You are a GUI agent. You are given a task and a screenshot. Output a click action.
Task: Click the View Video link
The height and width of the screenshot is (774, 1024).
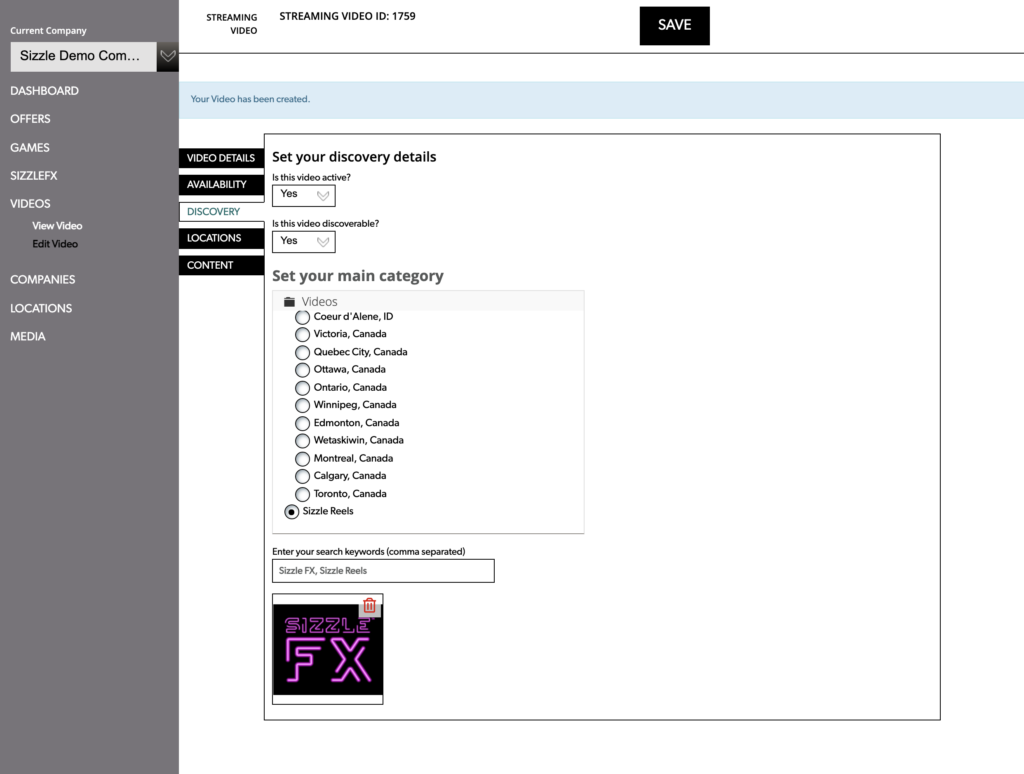pos(57,226)
